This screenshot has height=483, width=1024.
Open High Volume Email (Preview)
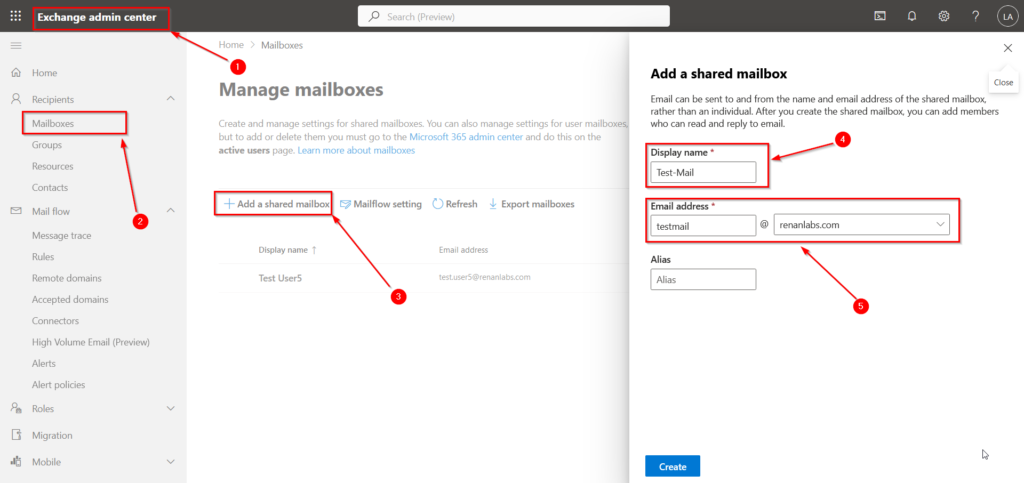pyautogui.click(x=91, y=342)
